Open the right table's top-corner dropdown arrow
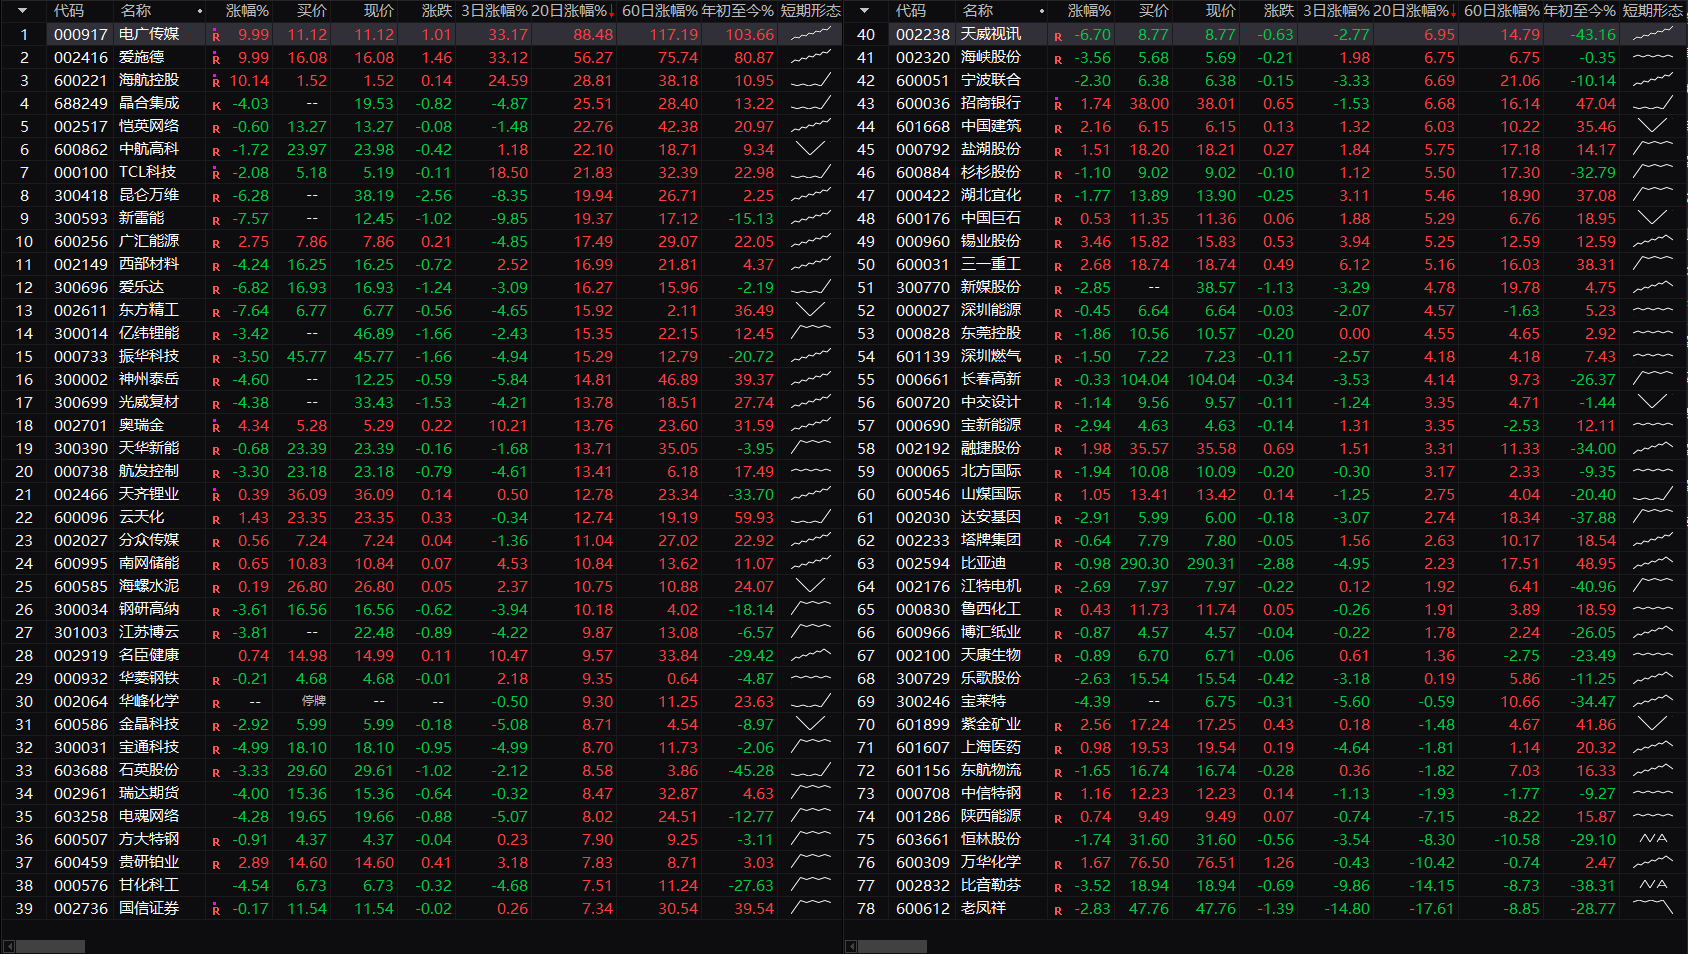The width and height of the screenshot is (1688, 954). click(x=864, y=11)
